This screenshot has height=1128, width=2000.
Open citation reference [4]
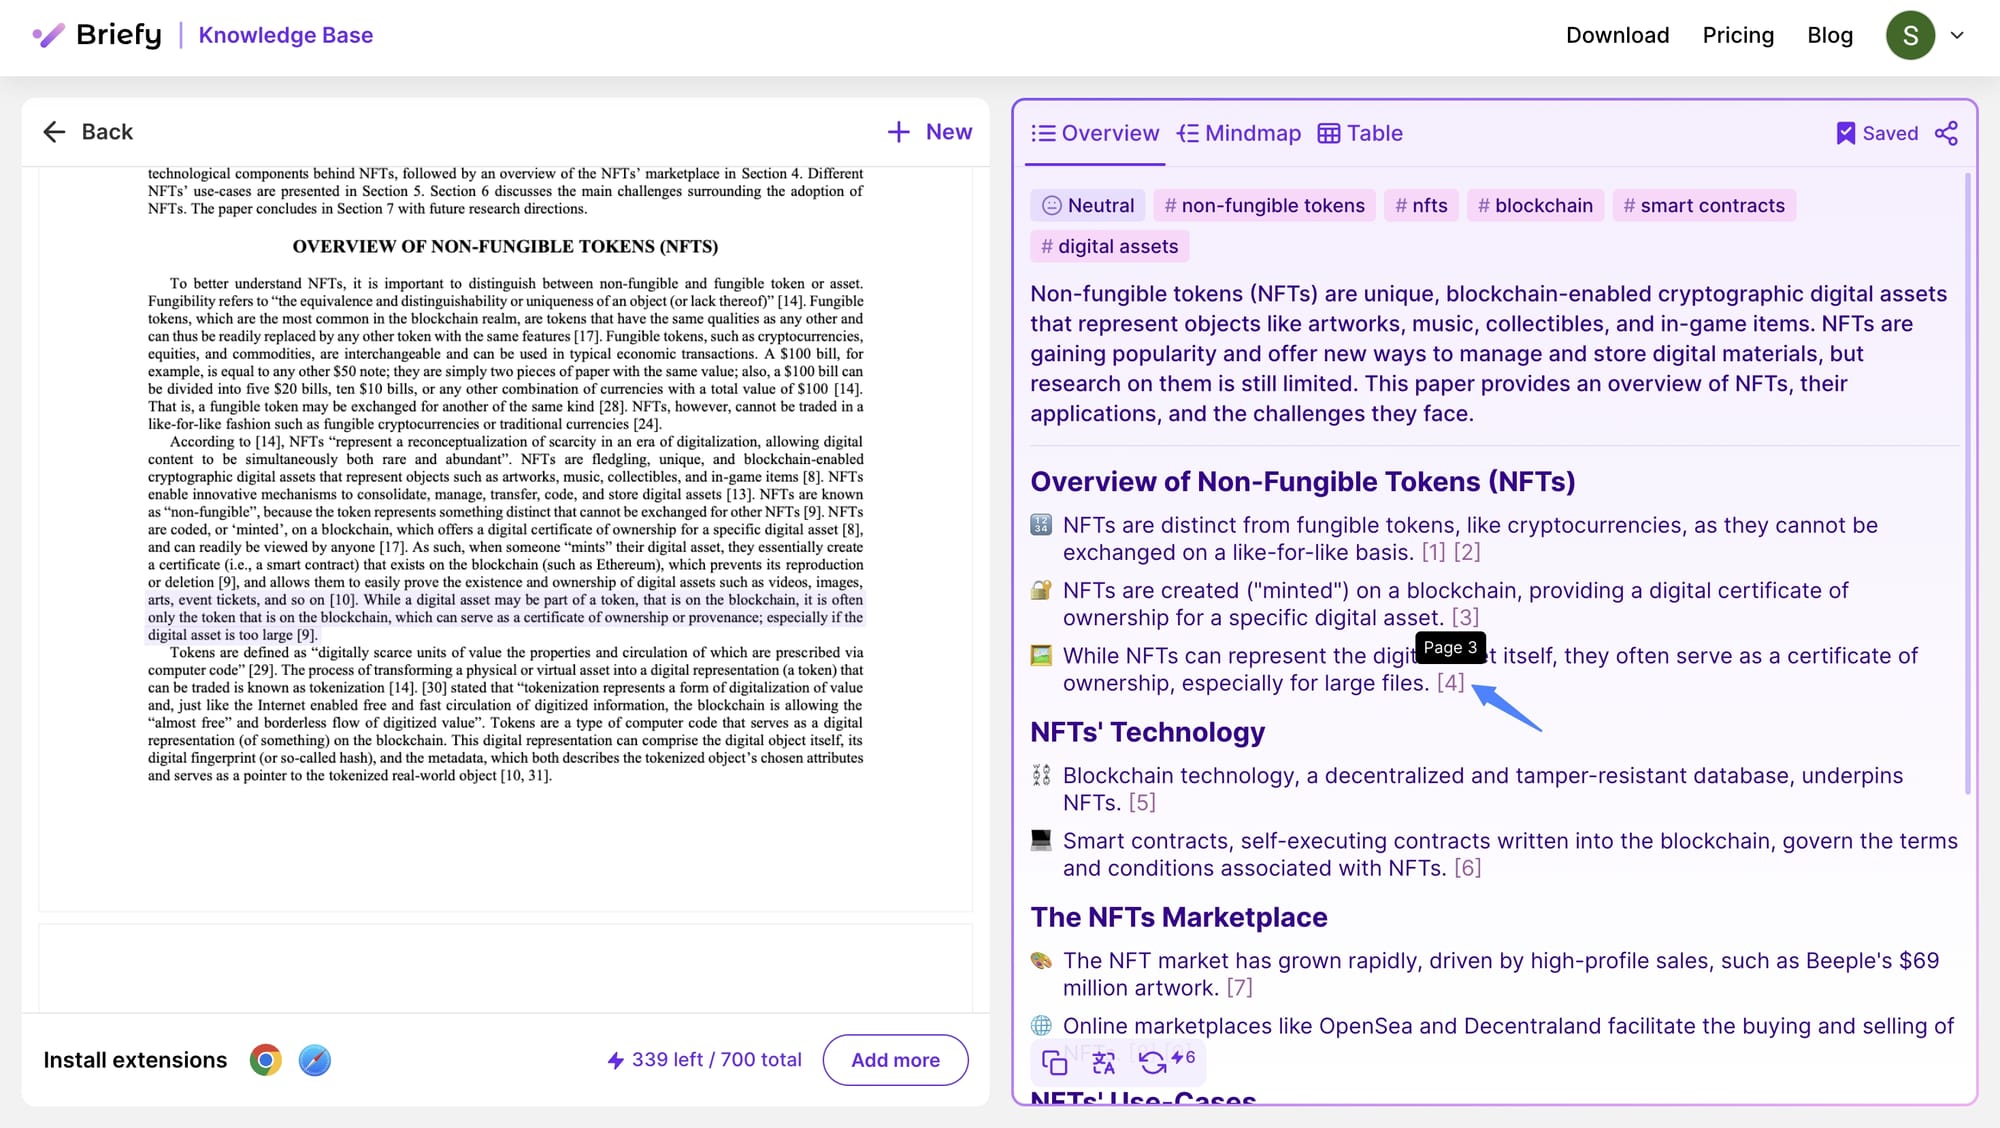pyautogui.click(x=1450, y=683)
